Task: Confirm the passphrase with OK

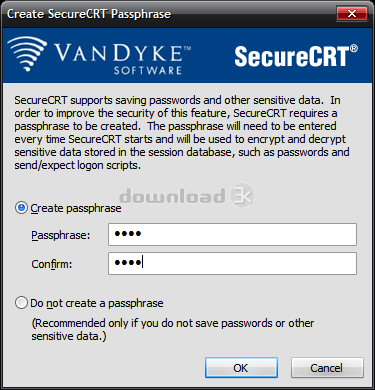Action: (x=241, y=368)
